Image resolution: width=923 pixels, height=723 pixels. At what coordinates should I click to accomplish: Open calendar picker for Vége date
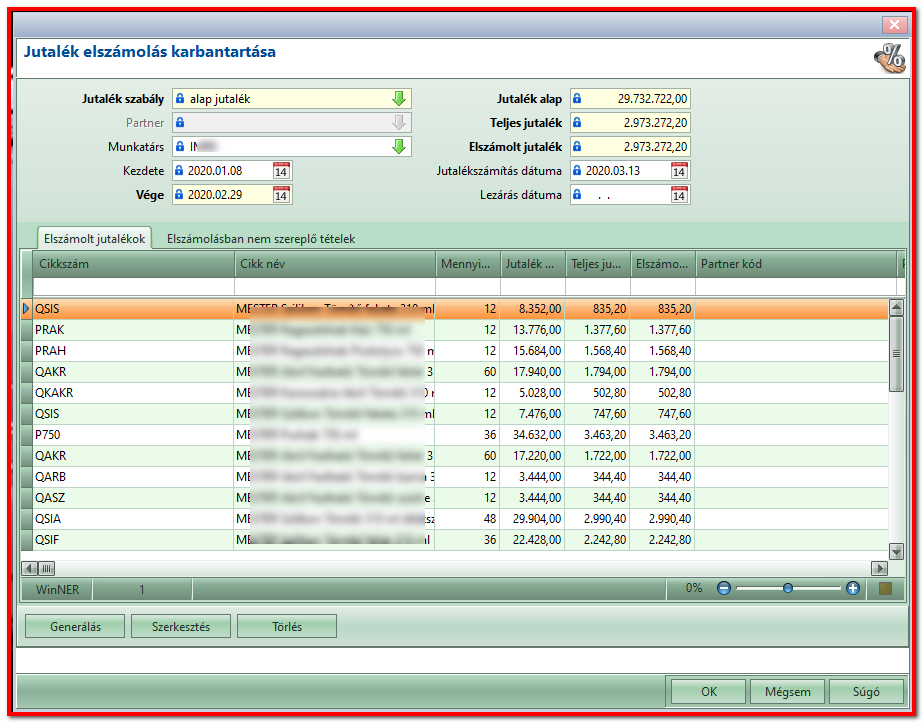(x=281, y=195)
